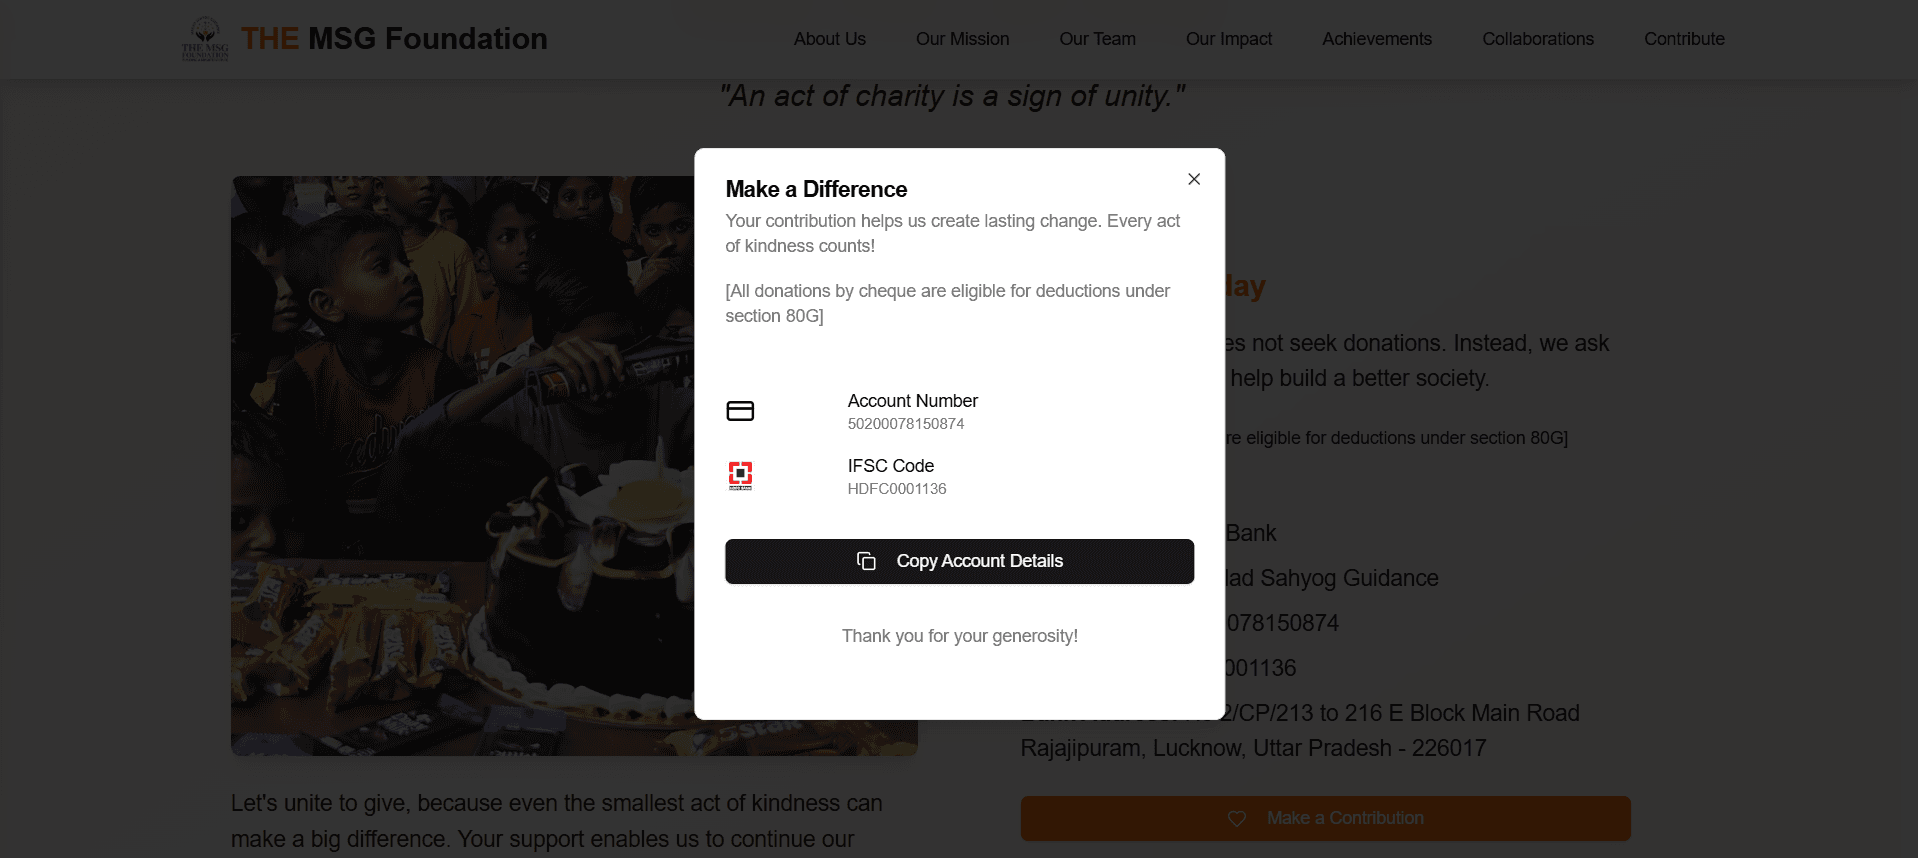Click the Make a Difference heading
Viewport: 1918px width, 858px height.
(x=816, y=189)
